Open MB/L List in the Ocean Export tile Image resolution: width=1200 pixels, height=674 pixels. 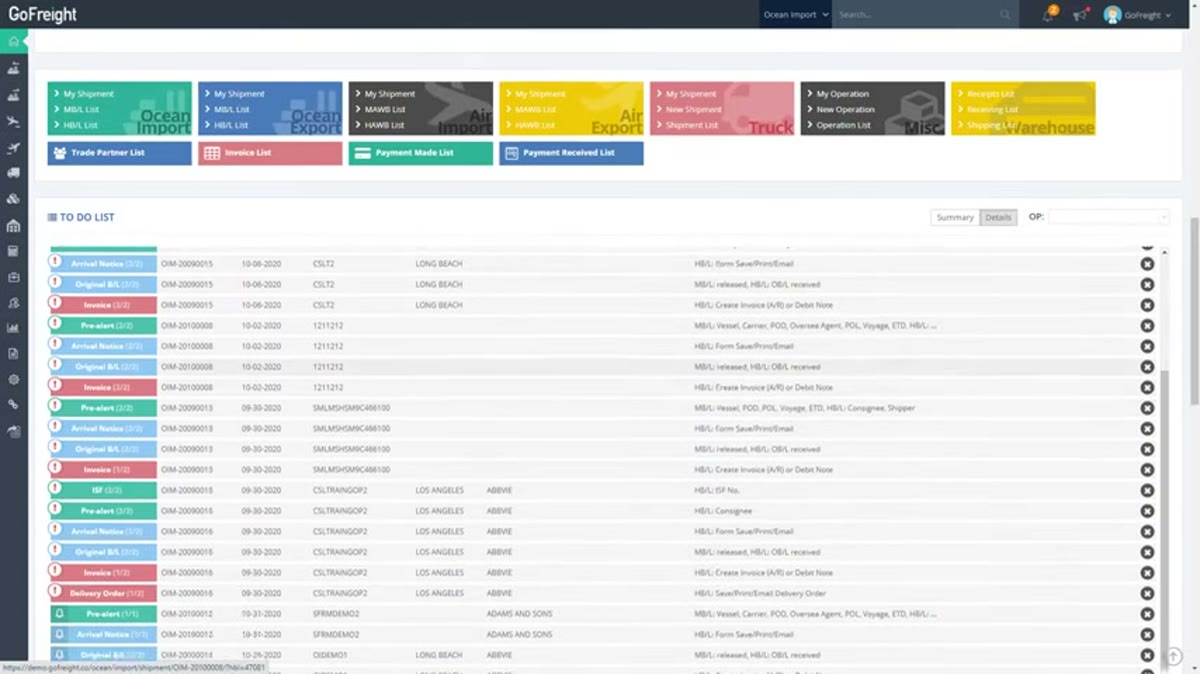coord(231,110)
